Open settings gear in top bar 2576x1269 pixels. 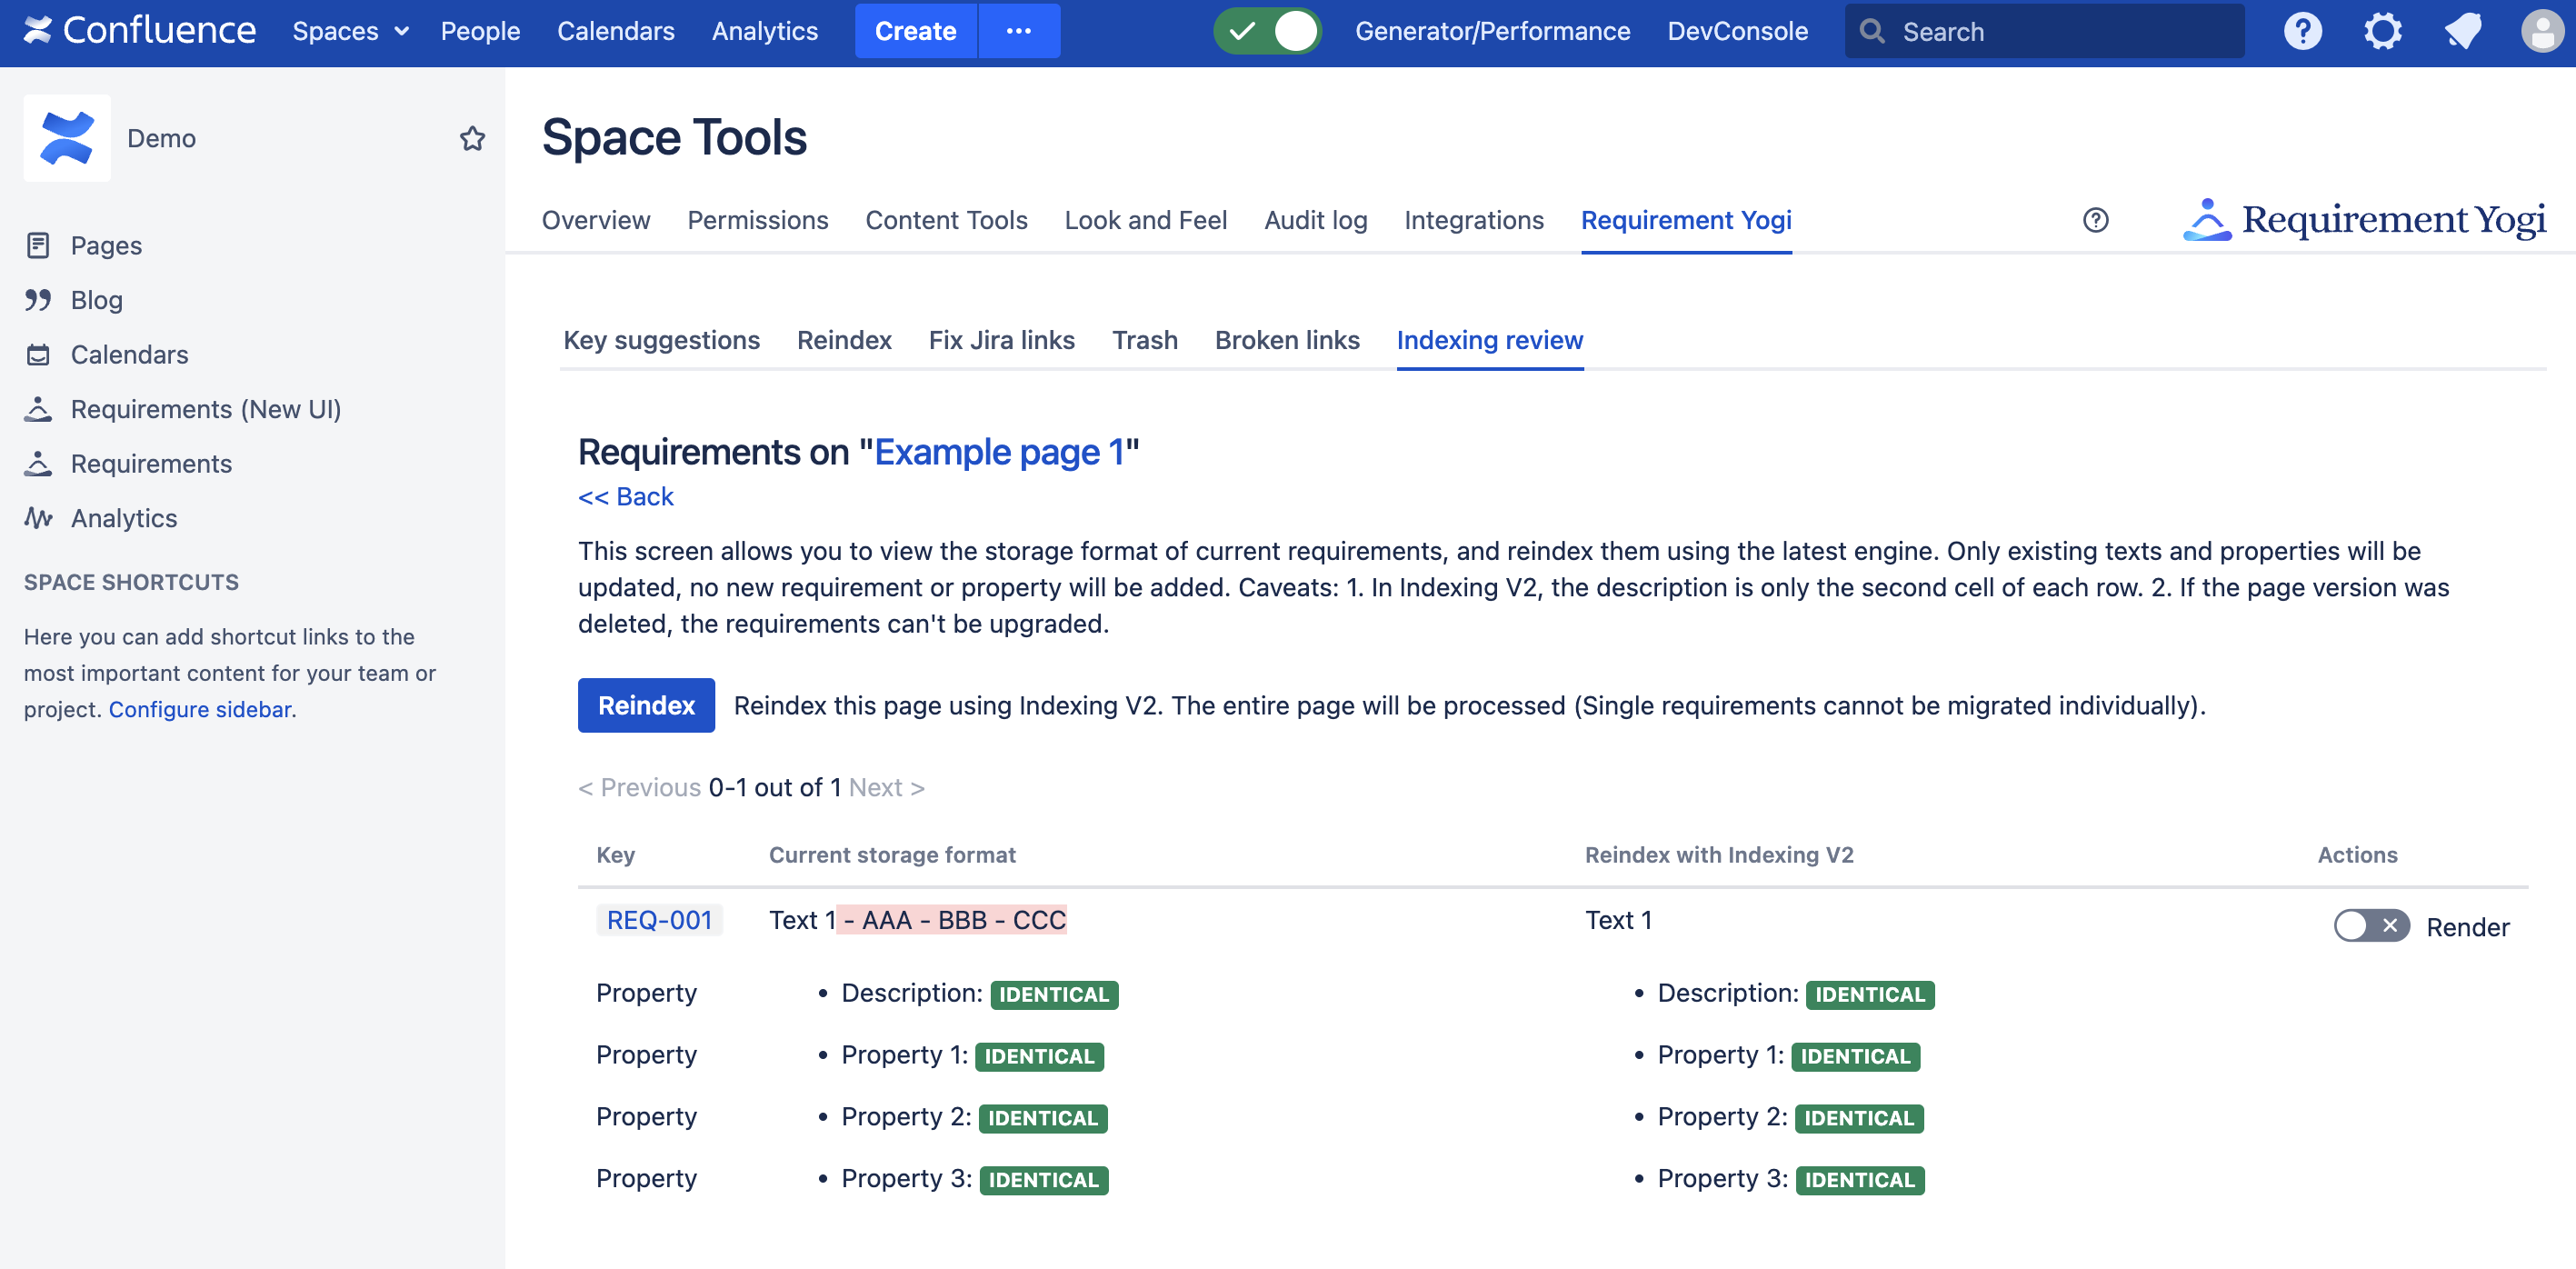click(2382, 31)
